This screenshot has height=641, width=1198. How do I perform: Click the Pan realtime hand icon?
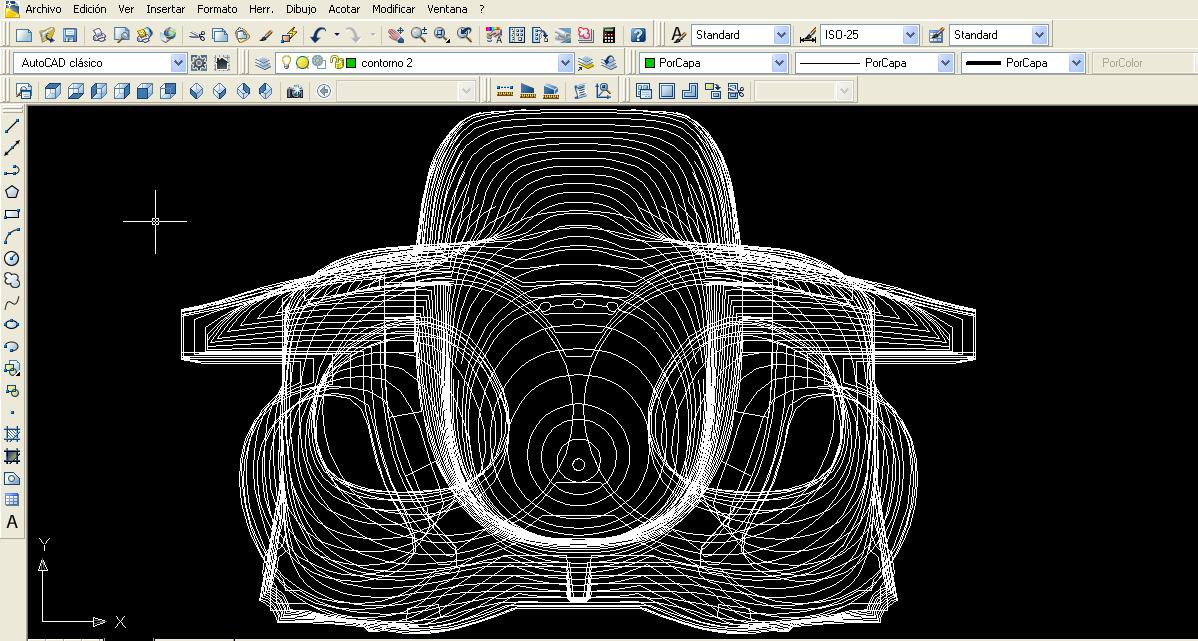click(396, 35)
